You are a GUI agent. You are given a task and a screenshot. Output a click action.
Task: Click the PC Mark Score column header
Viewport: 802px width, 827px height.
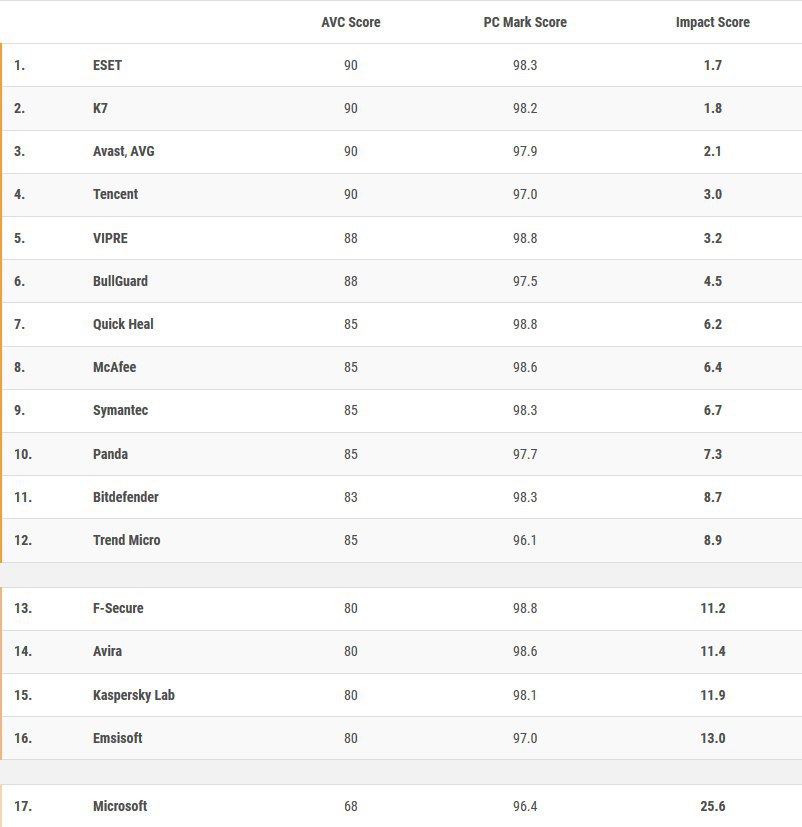tap(525, 22)
